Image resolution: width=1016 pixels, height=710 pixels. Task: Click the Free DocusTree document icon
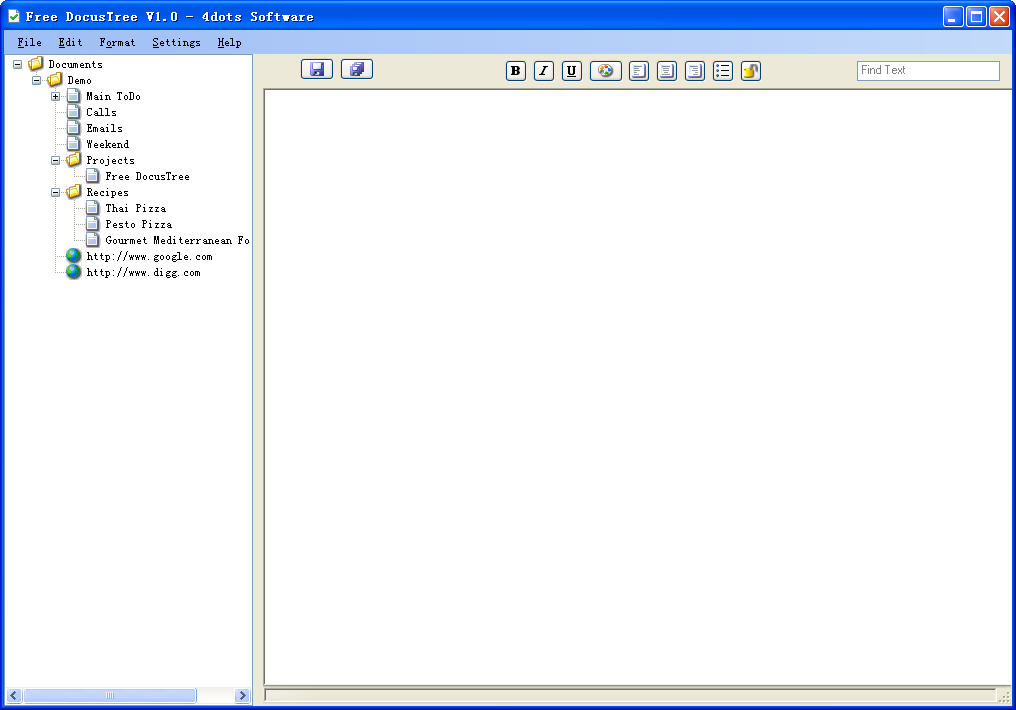tap(93, 176)
